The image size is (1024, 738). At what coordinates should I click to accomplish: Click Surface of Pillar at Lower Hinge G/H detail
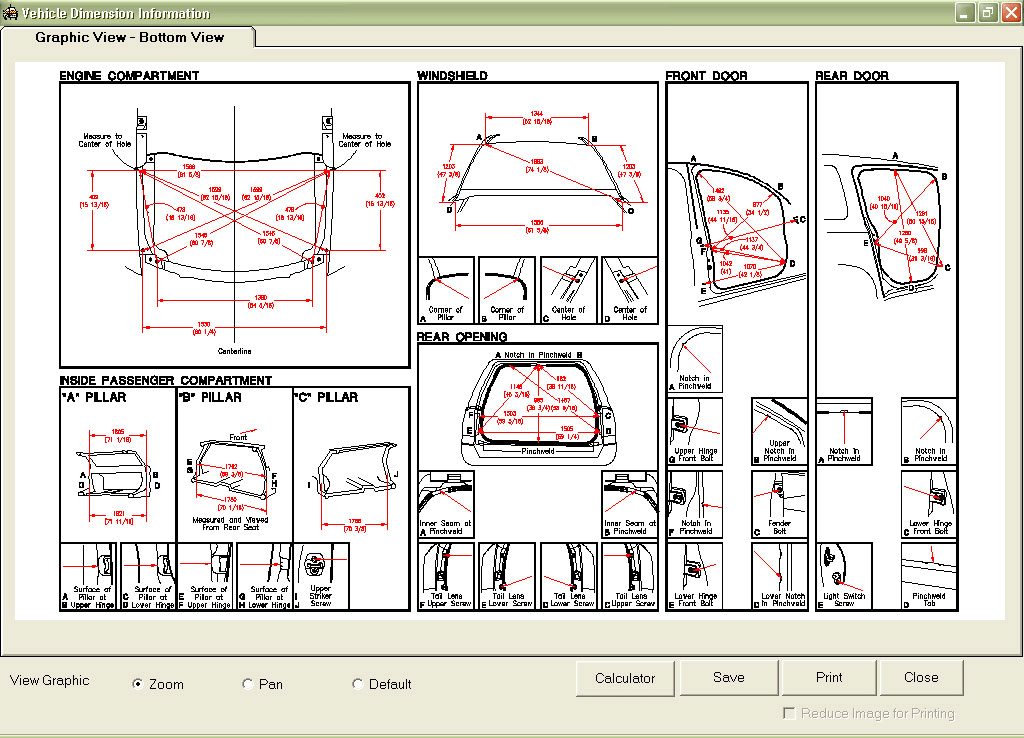pos(264,576)
